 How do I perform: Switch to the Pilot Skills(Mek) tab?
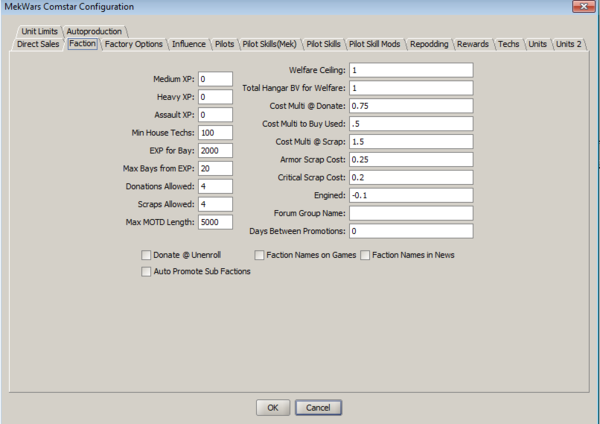[x=270, y=44]
